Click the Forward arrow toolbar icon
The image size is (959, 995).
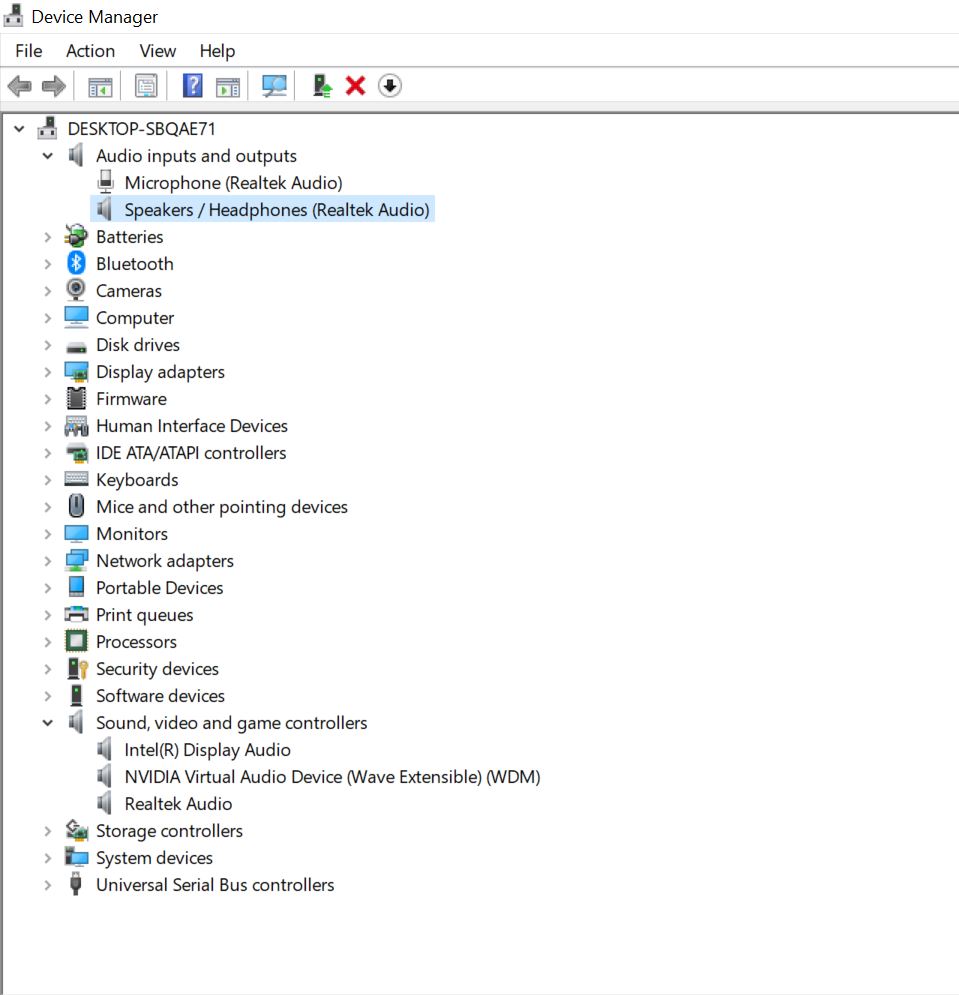(54, 86)
